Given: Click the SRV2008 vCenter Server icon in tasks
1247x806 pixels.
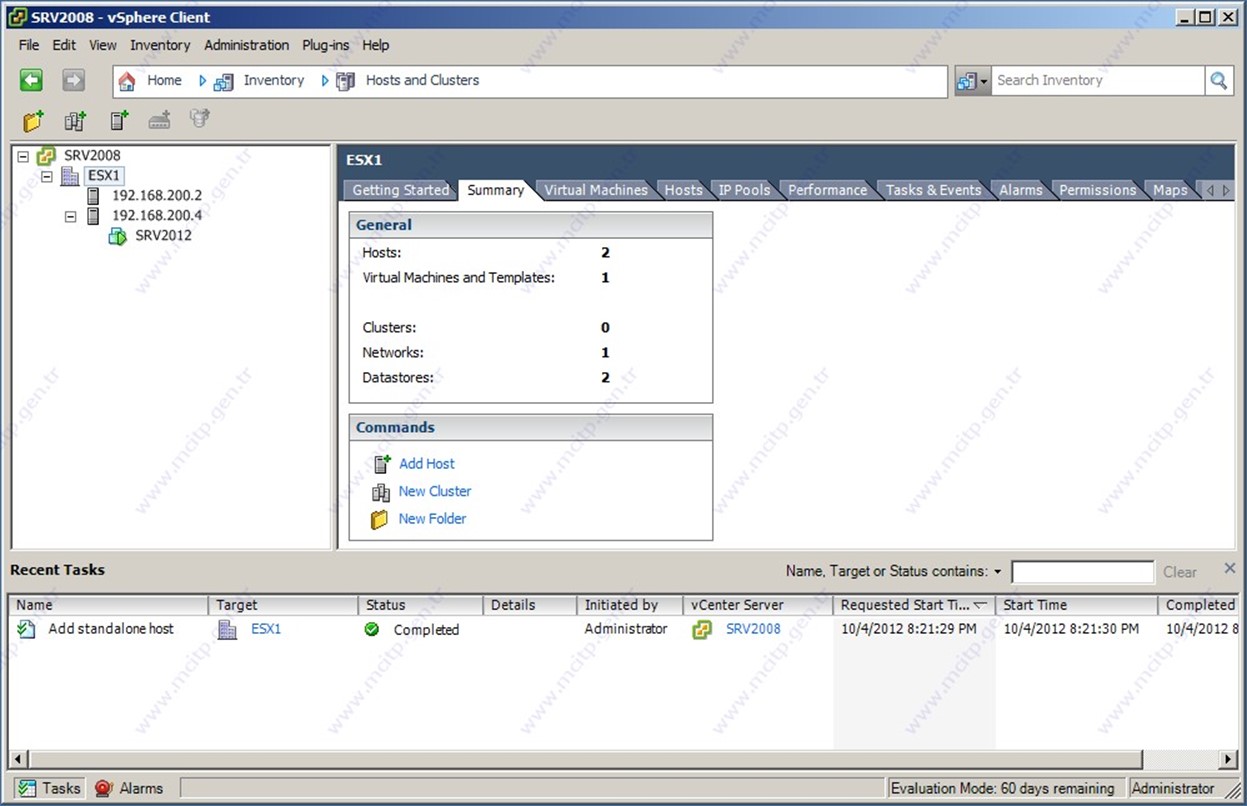Looking at the screenshot, I should [701, 629].
